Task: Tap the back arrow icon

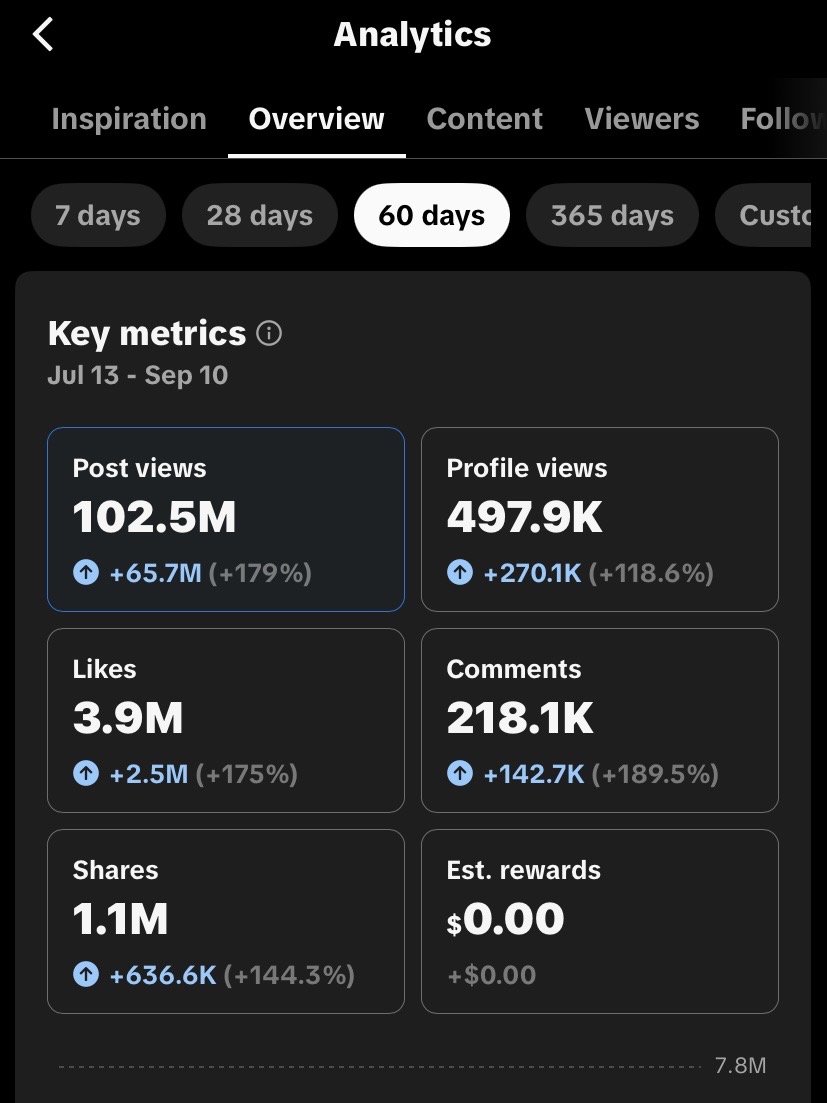Action: point(43,34)
